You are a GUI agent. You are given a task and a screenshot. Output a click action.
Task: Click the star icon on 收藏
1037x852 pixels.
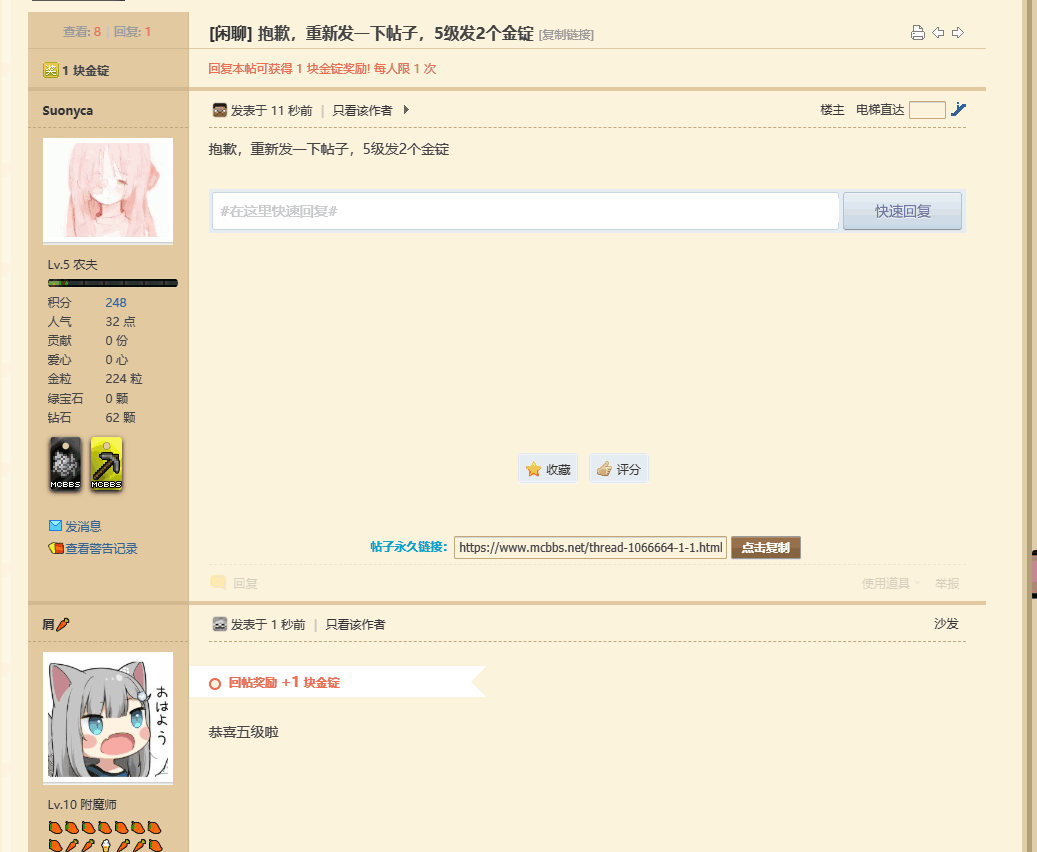[534, 469]
